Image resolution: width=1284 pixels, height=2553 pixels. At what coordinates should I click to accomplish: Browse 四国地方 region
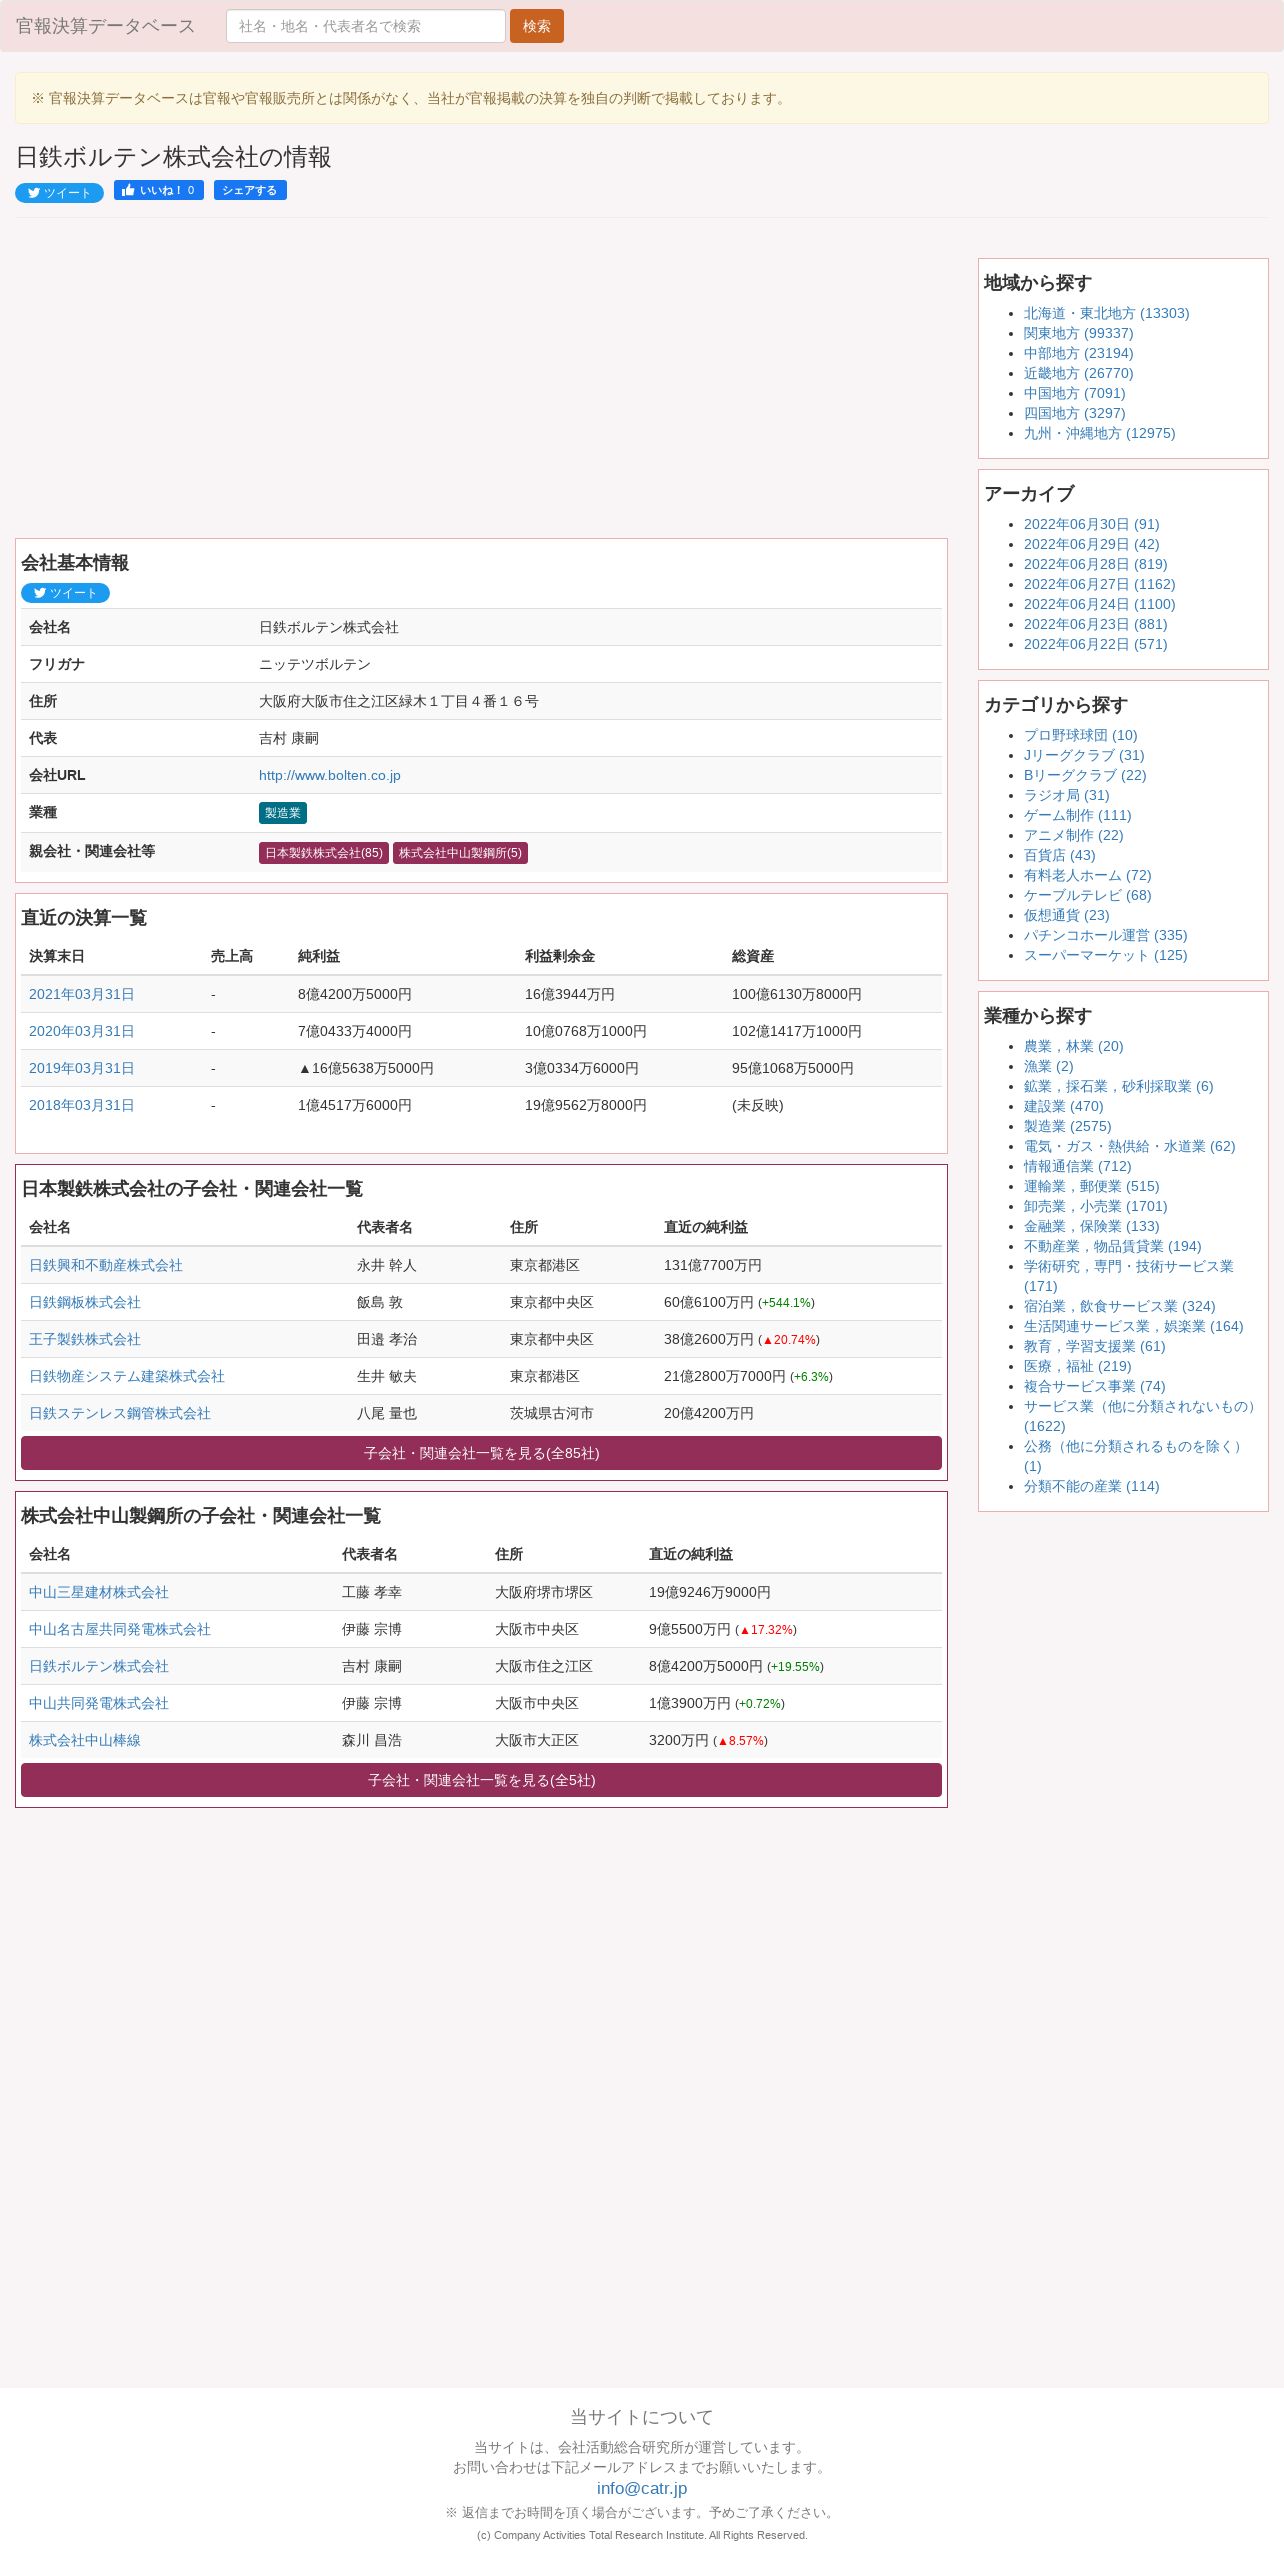1074,413
